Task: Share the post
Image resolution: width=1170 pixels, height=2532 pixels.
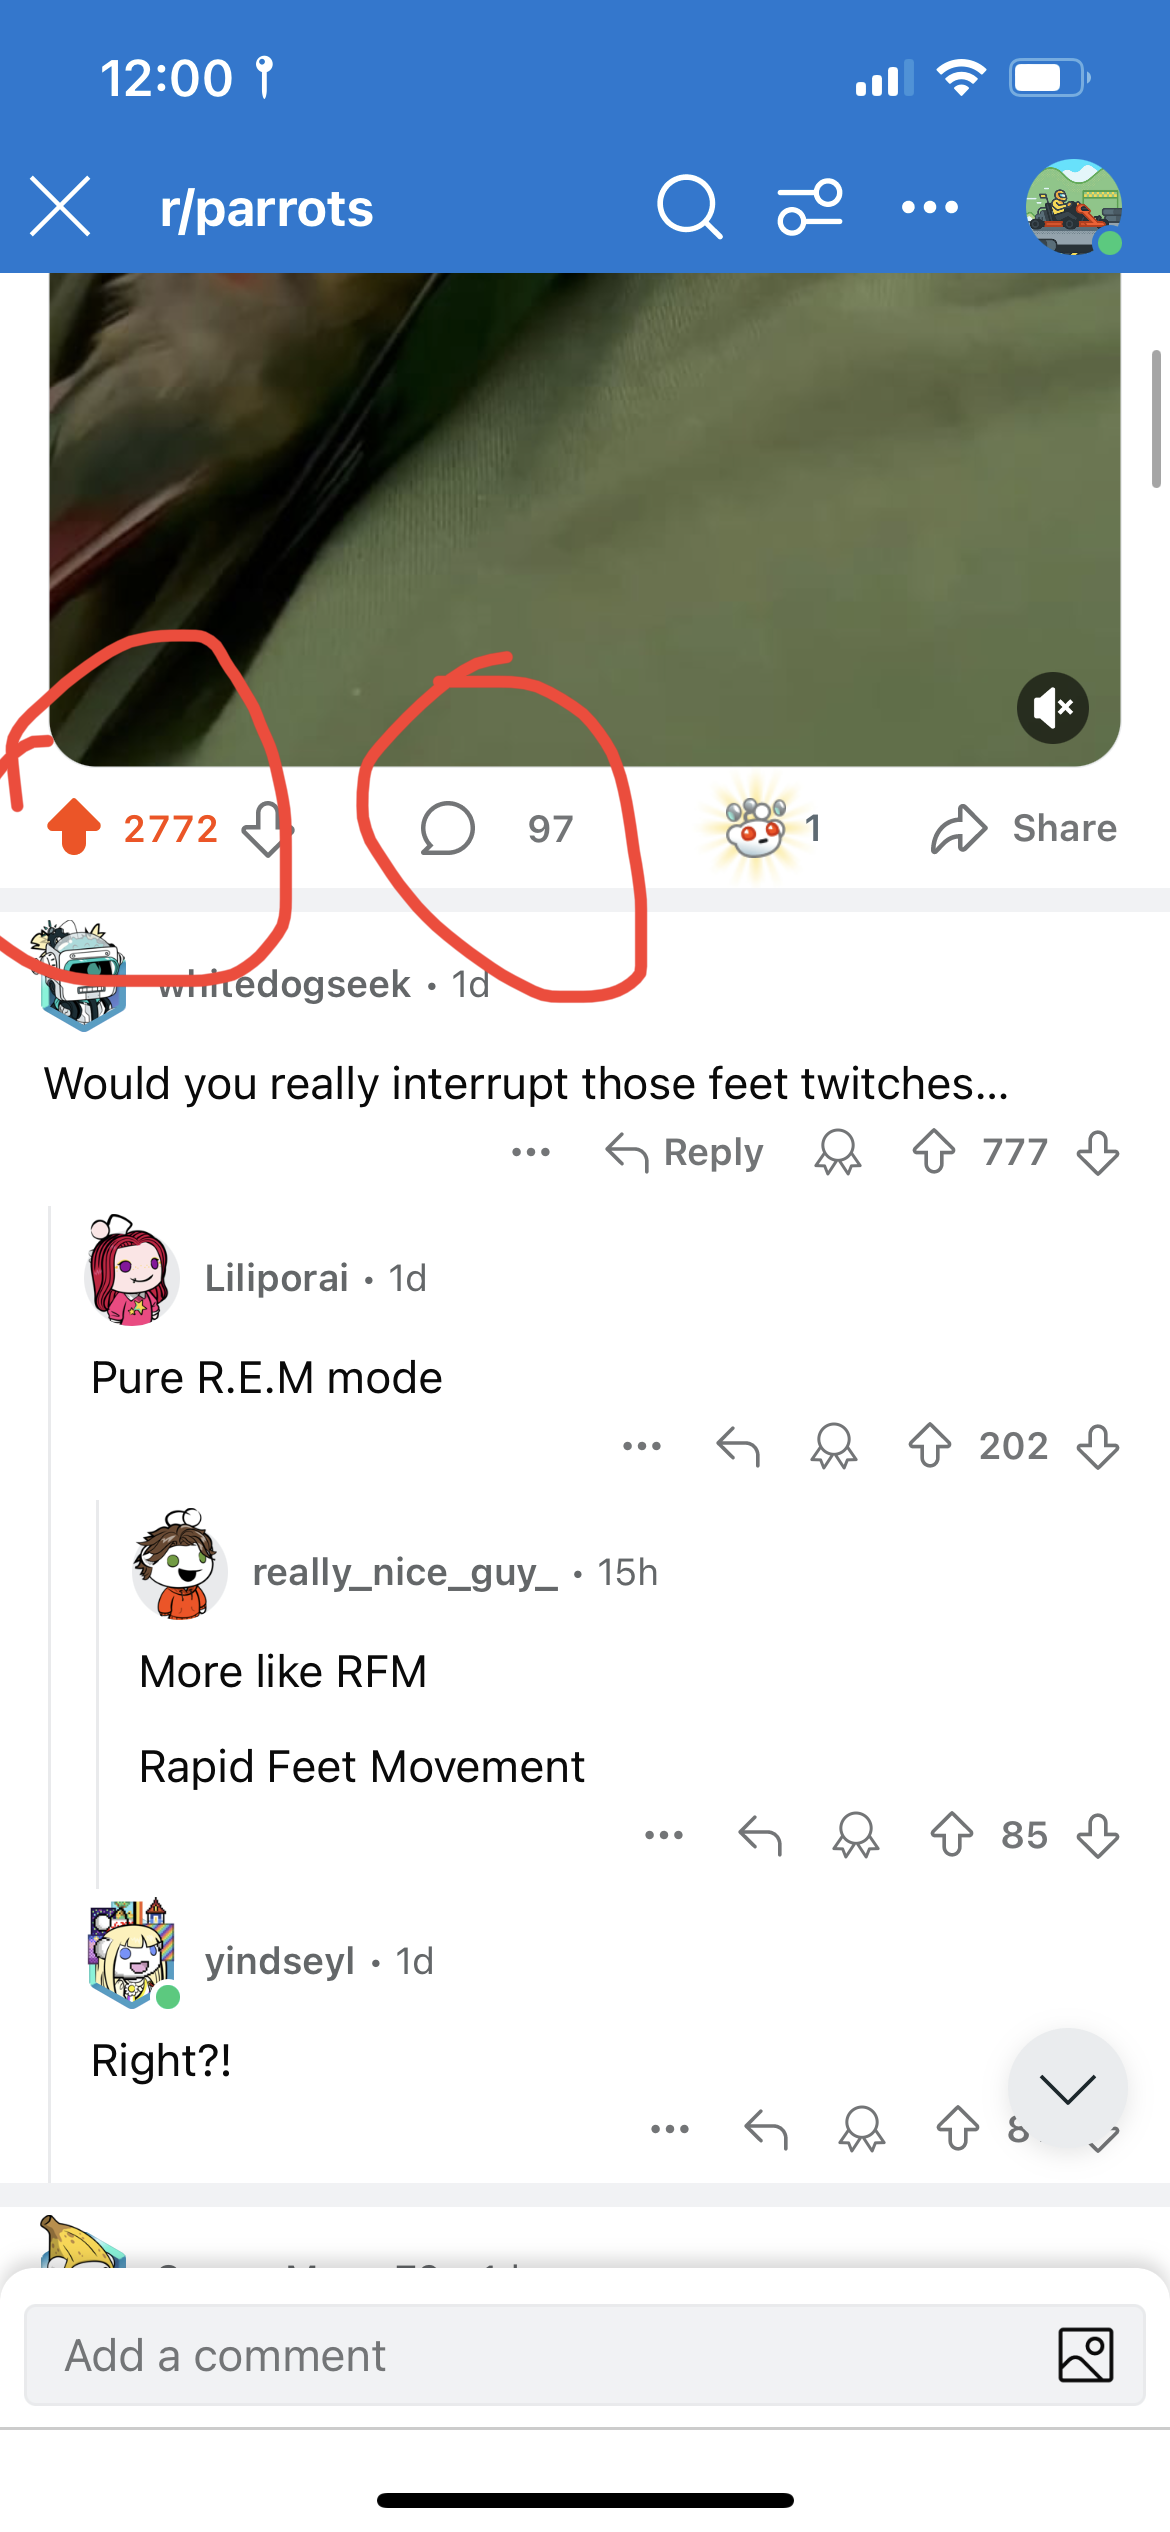Action: [1024, 829]
